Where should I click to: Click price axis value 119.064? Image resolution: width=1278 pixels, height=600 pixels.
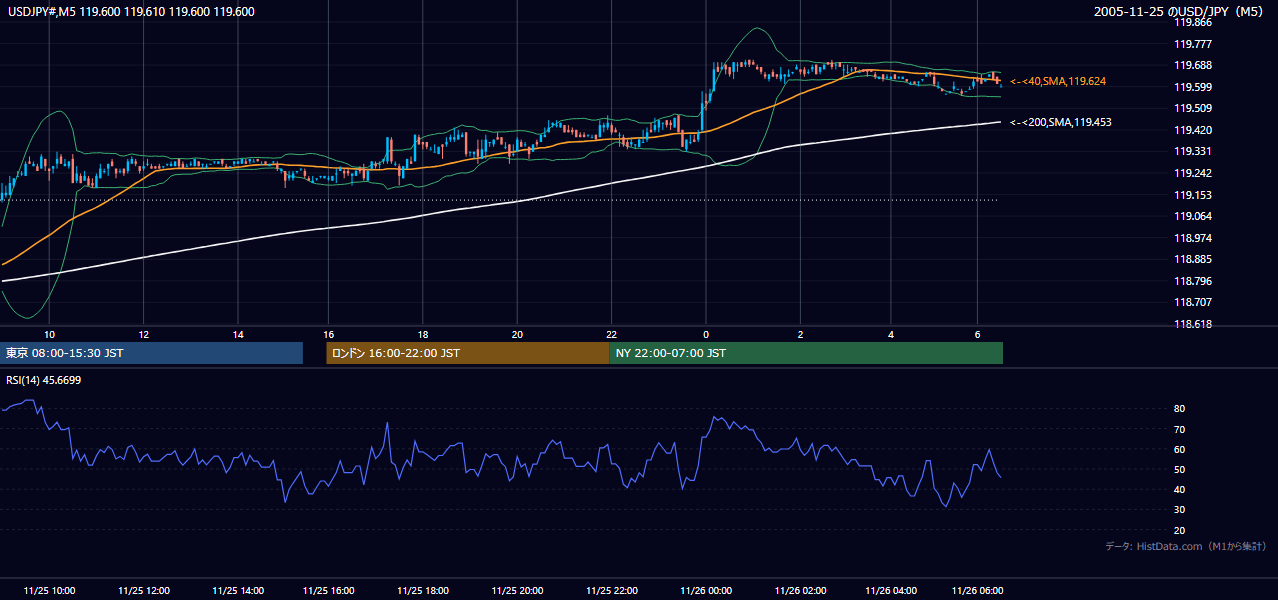[x=1193, y=216]
